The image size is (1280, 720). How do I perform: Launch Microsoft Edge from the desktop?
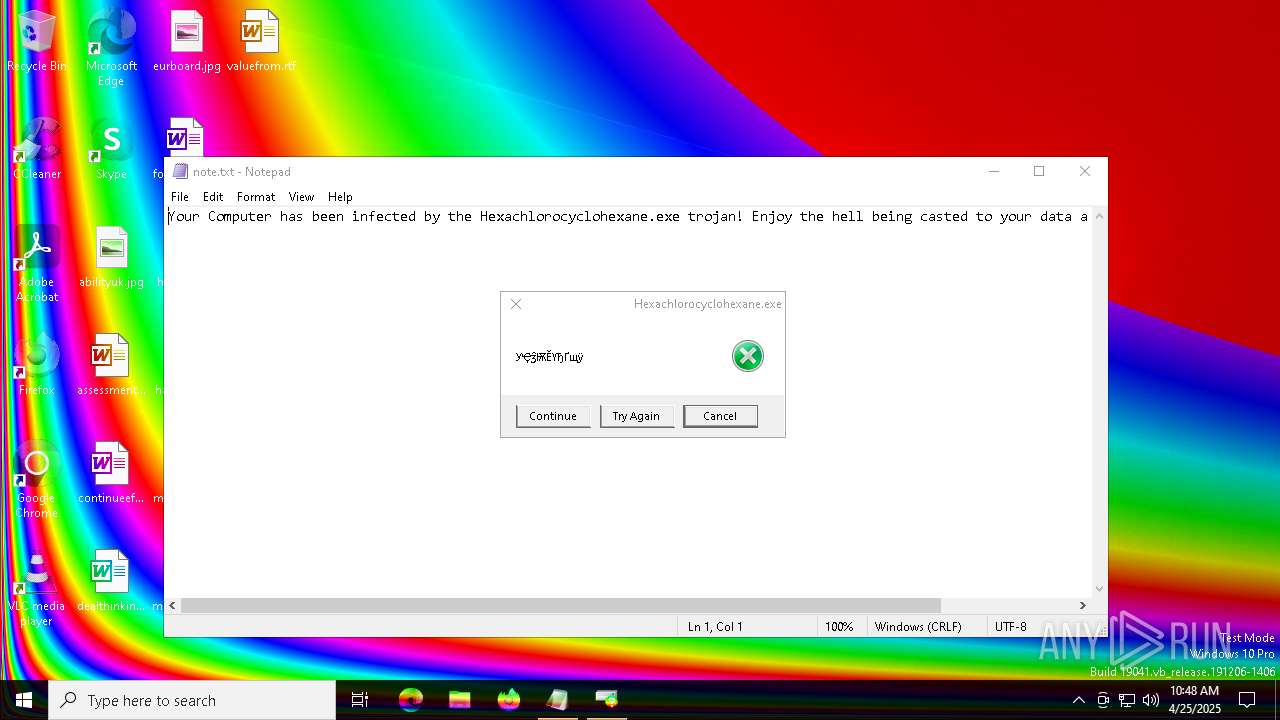tap(111, 46)
